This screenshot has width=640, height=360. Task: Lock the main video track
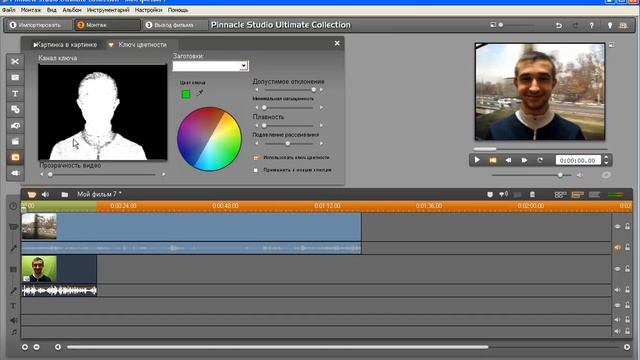pyautogui.click(x=627, y=226)
